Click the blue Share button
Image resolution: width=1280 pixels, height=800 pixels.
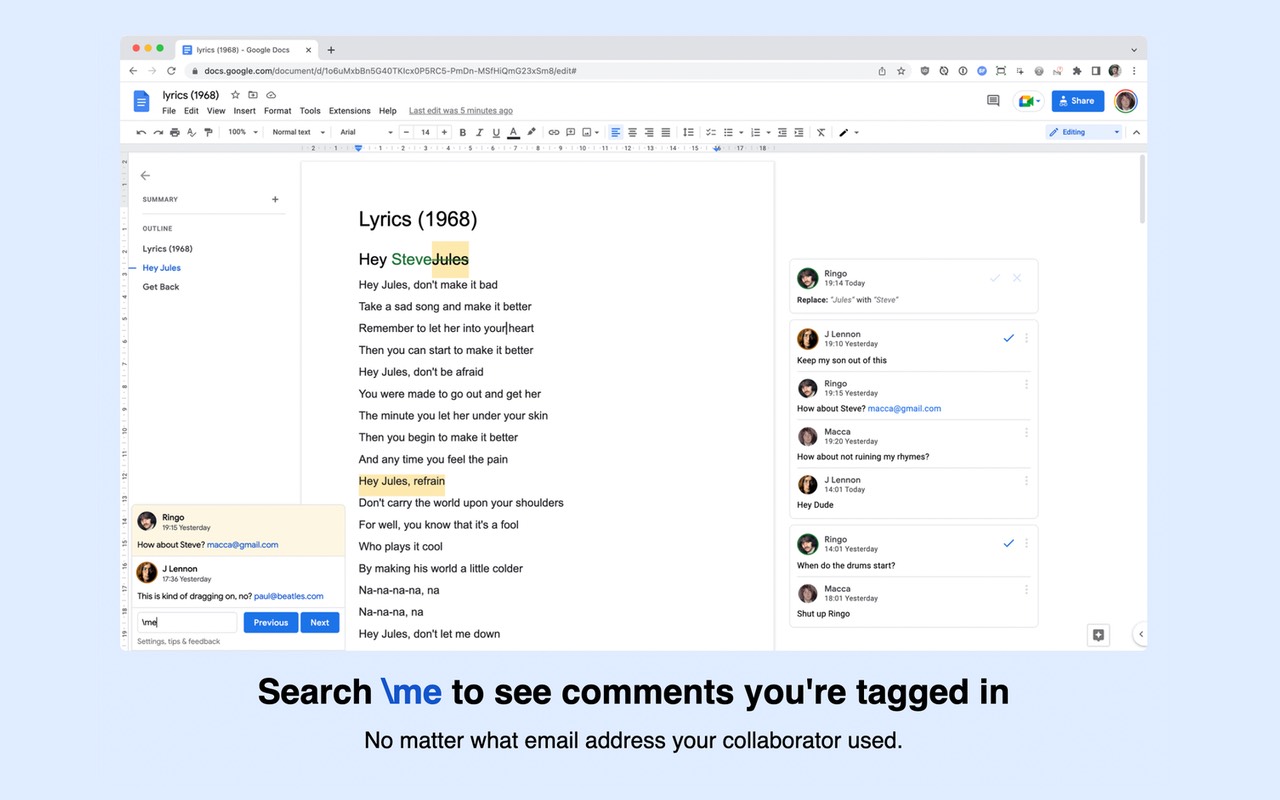1077,101
